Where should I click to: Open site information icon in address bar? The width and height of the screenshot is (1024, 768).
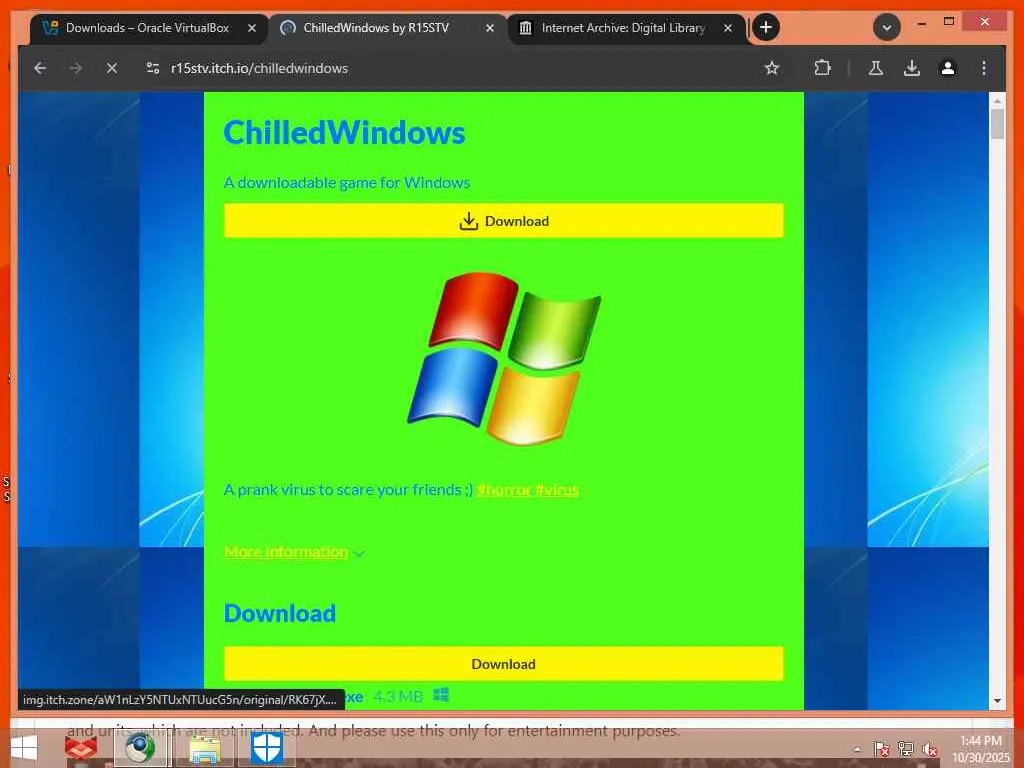[x=153, y=68]
